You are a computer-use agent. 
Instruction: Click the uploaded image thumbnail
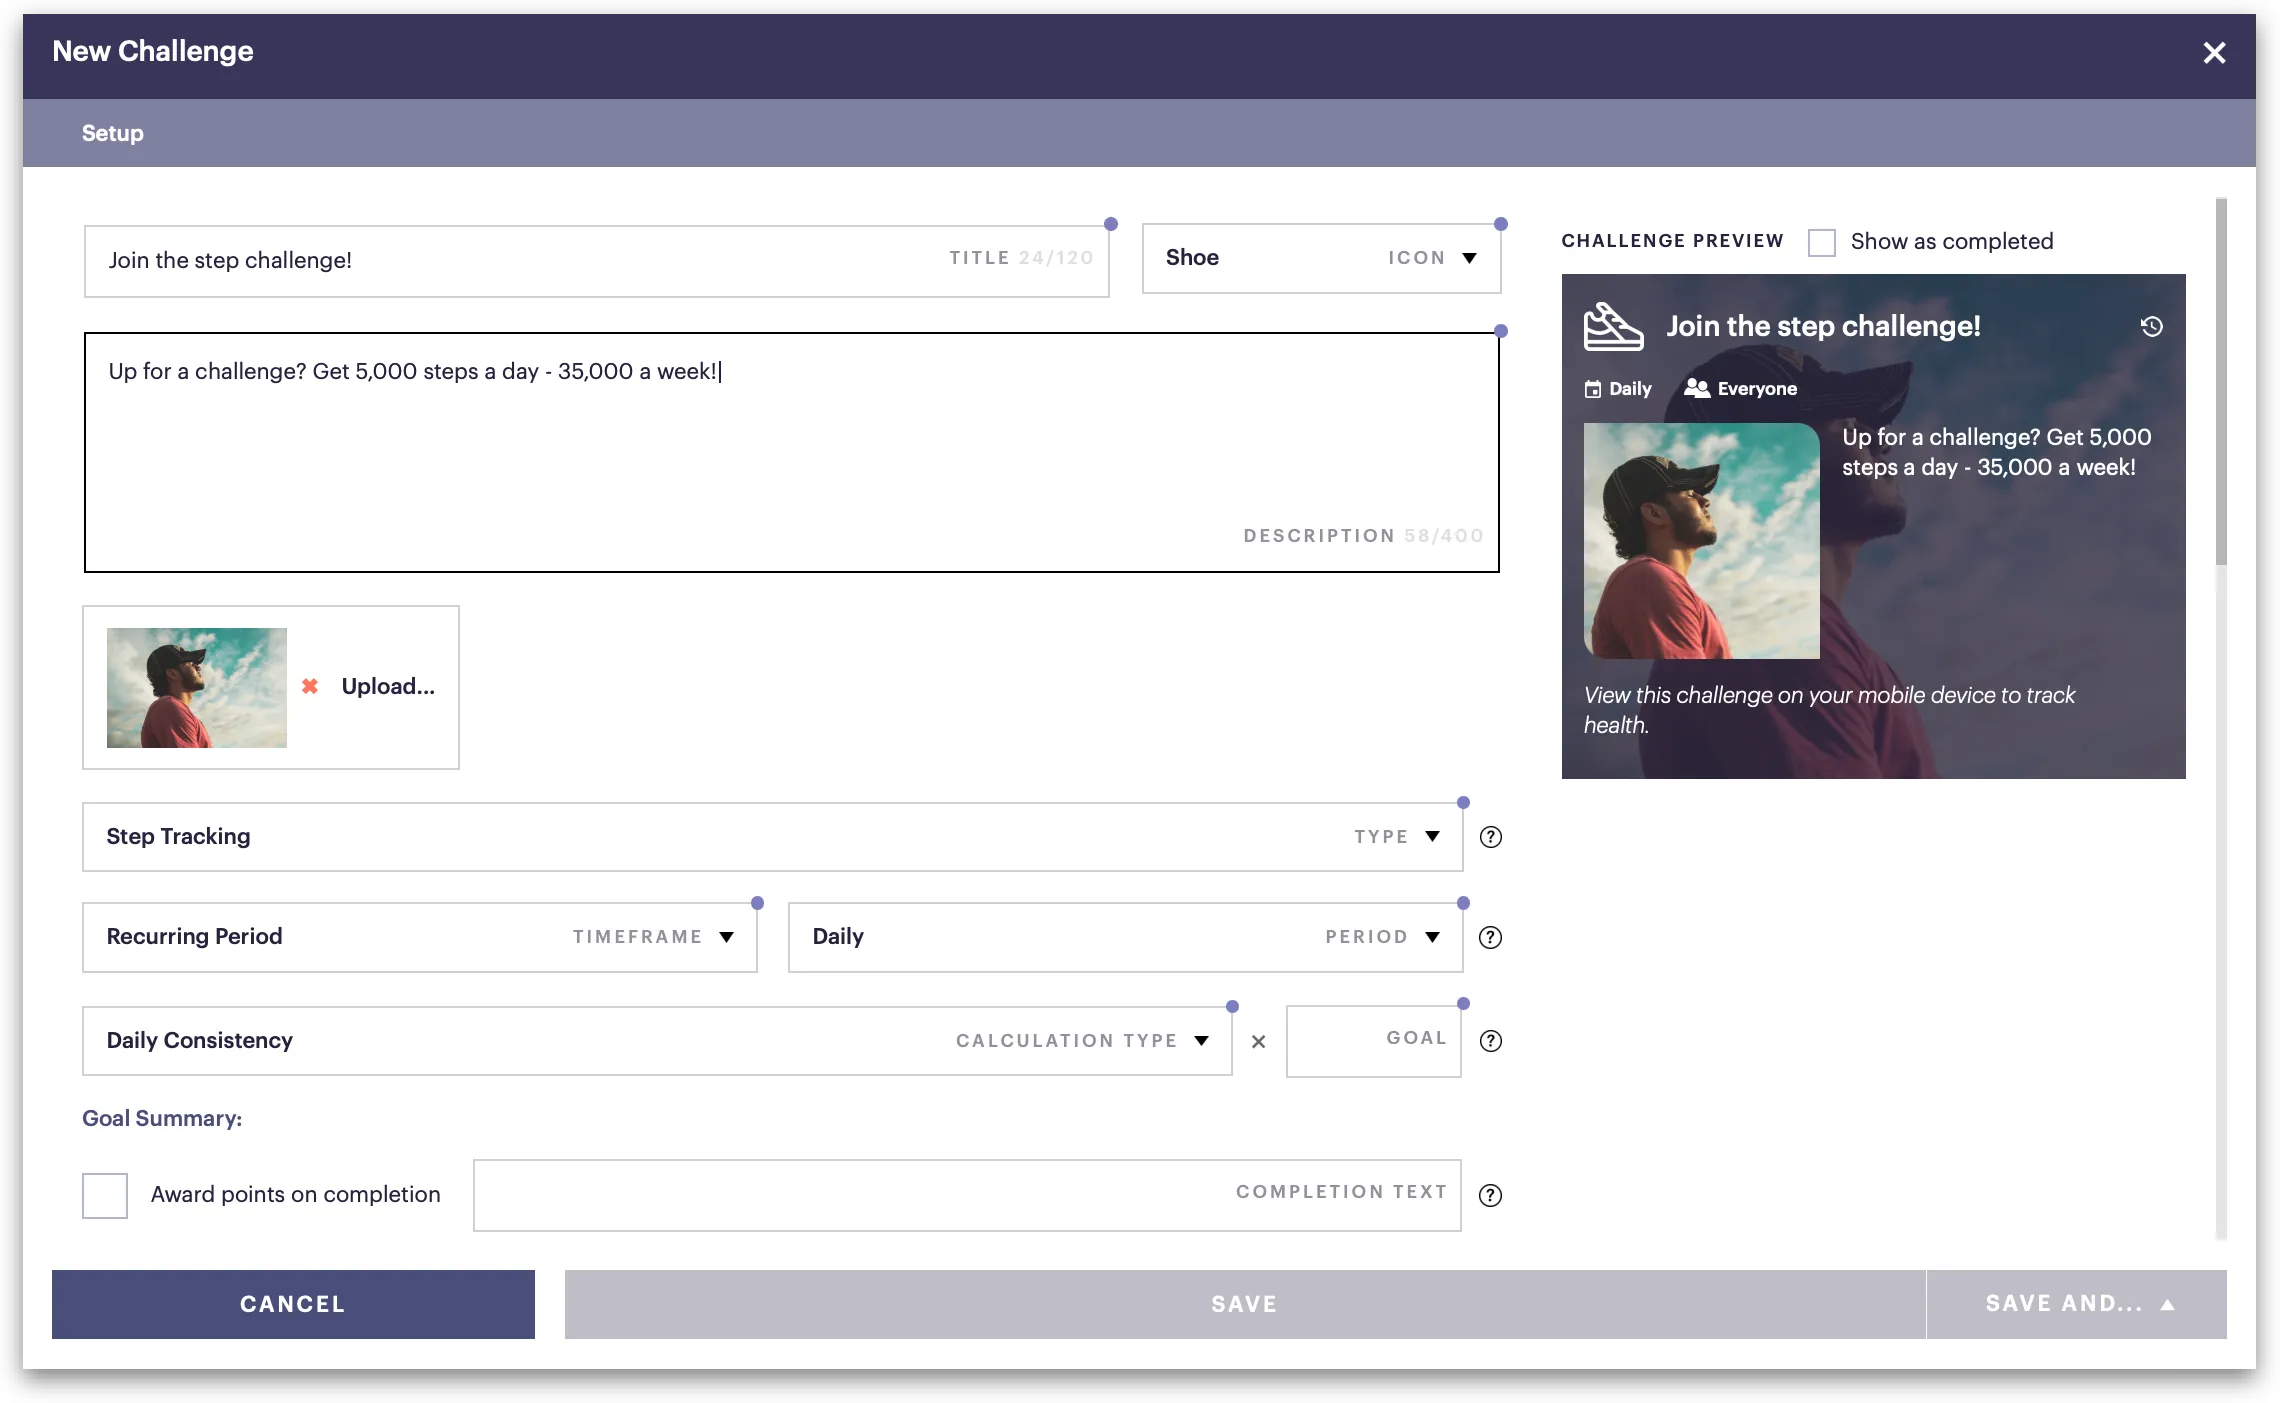(x=197, y=688)
